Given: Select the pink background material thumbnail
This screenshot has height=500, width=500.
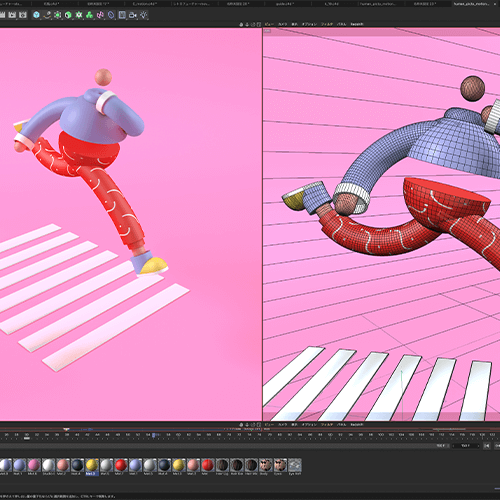Looking at the screenshot, I should pos(34,465).
